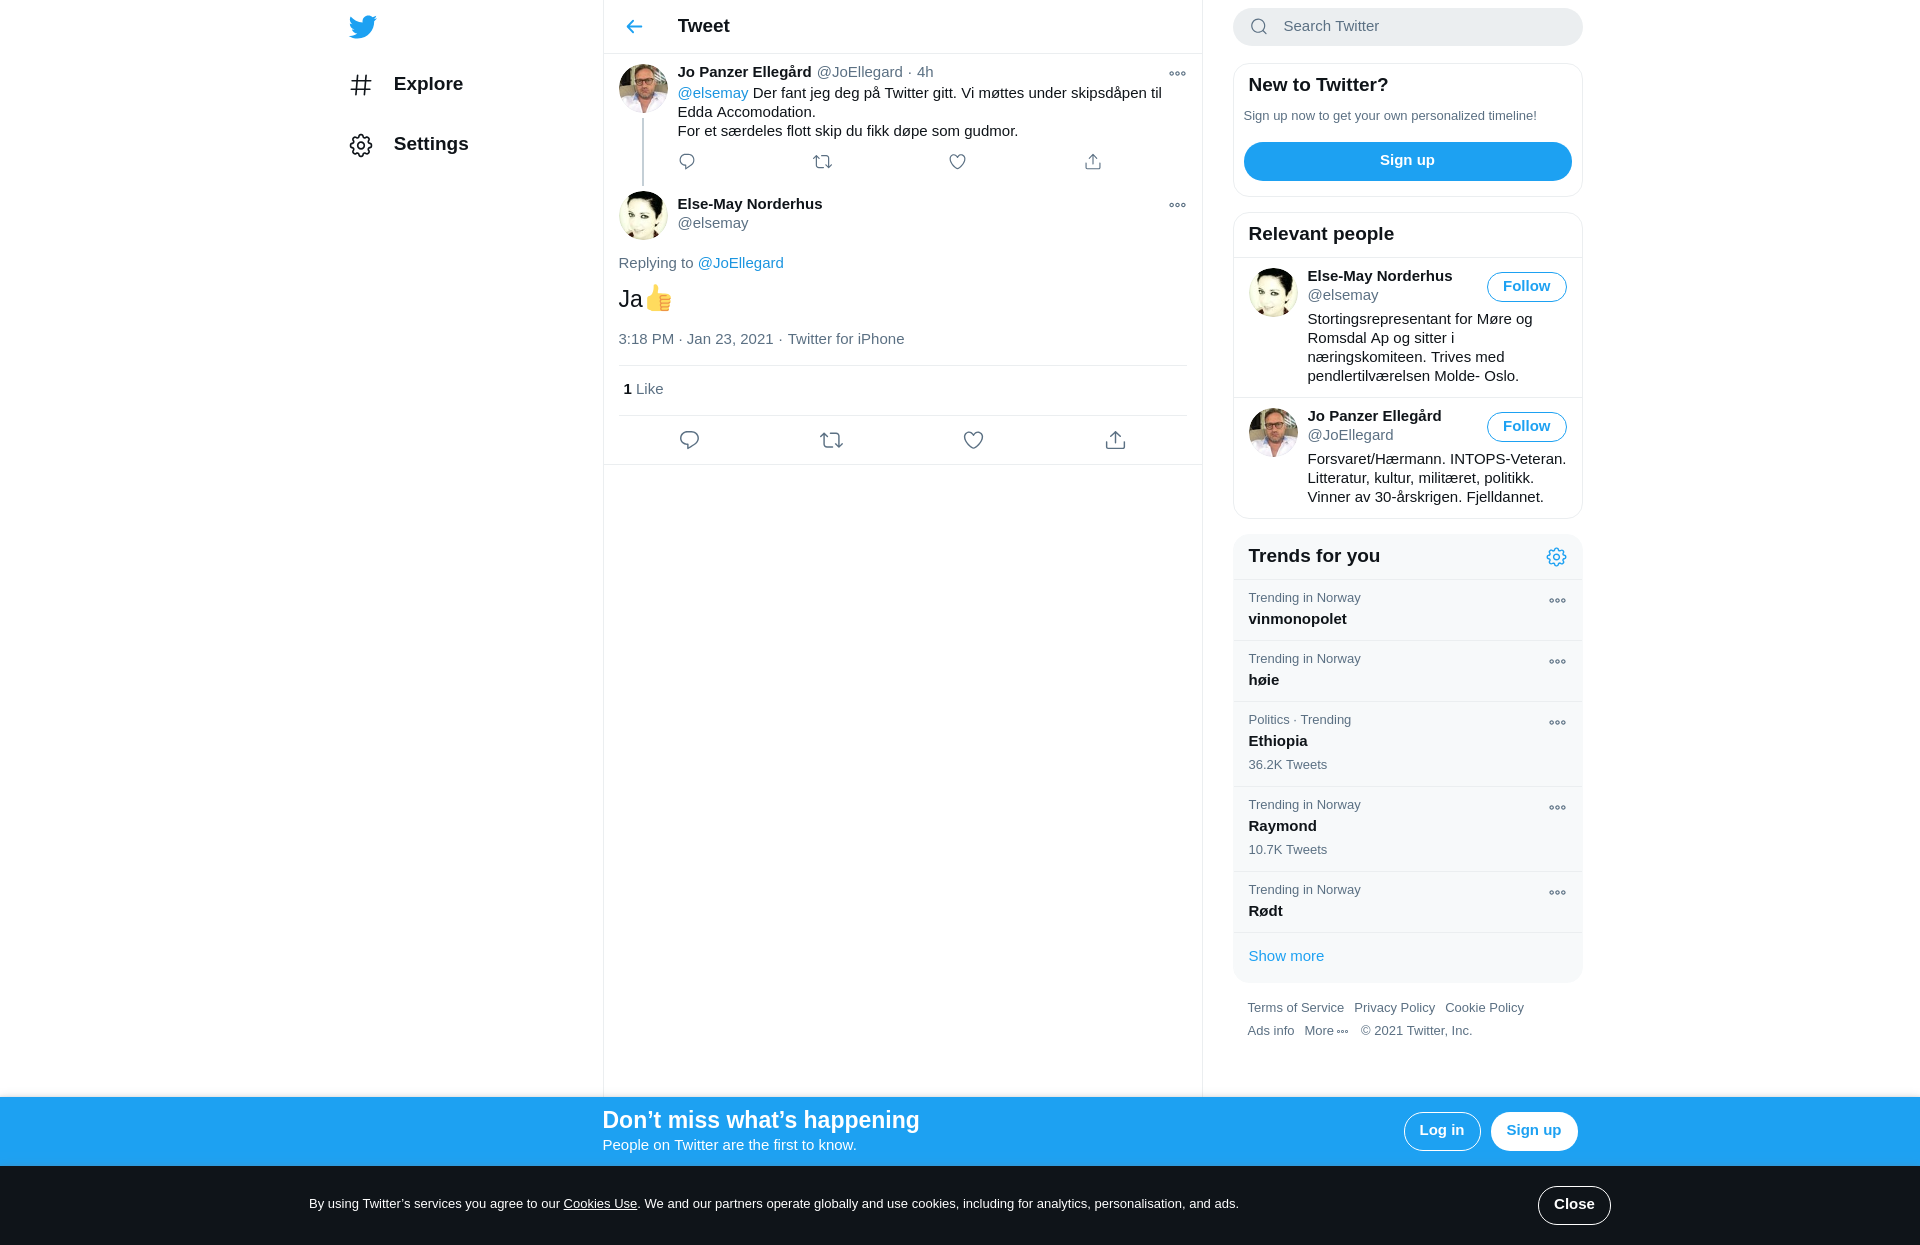Open Trends for you settings gear
The height and width of the screenshot is (1245, 1920).
[1556, 557]
